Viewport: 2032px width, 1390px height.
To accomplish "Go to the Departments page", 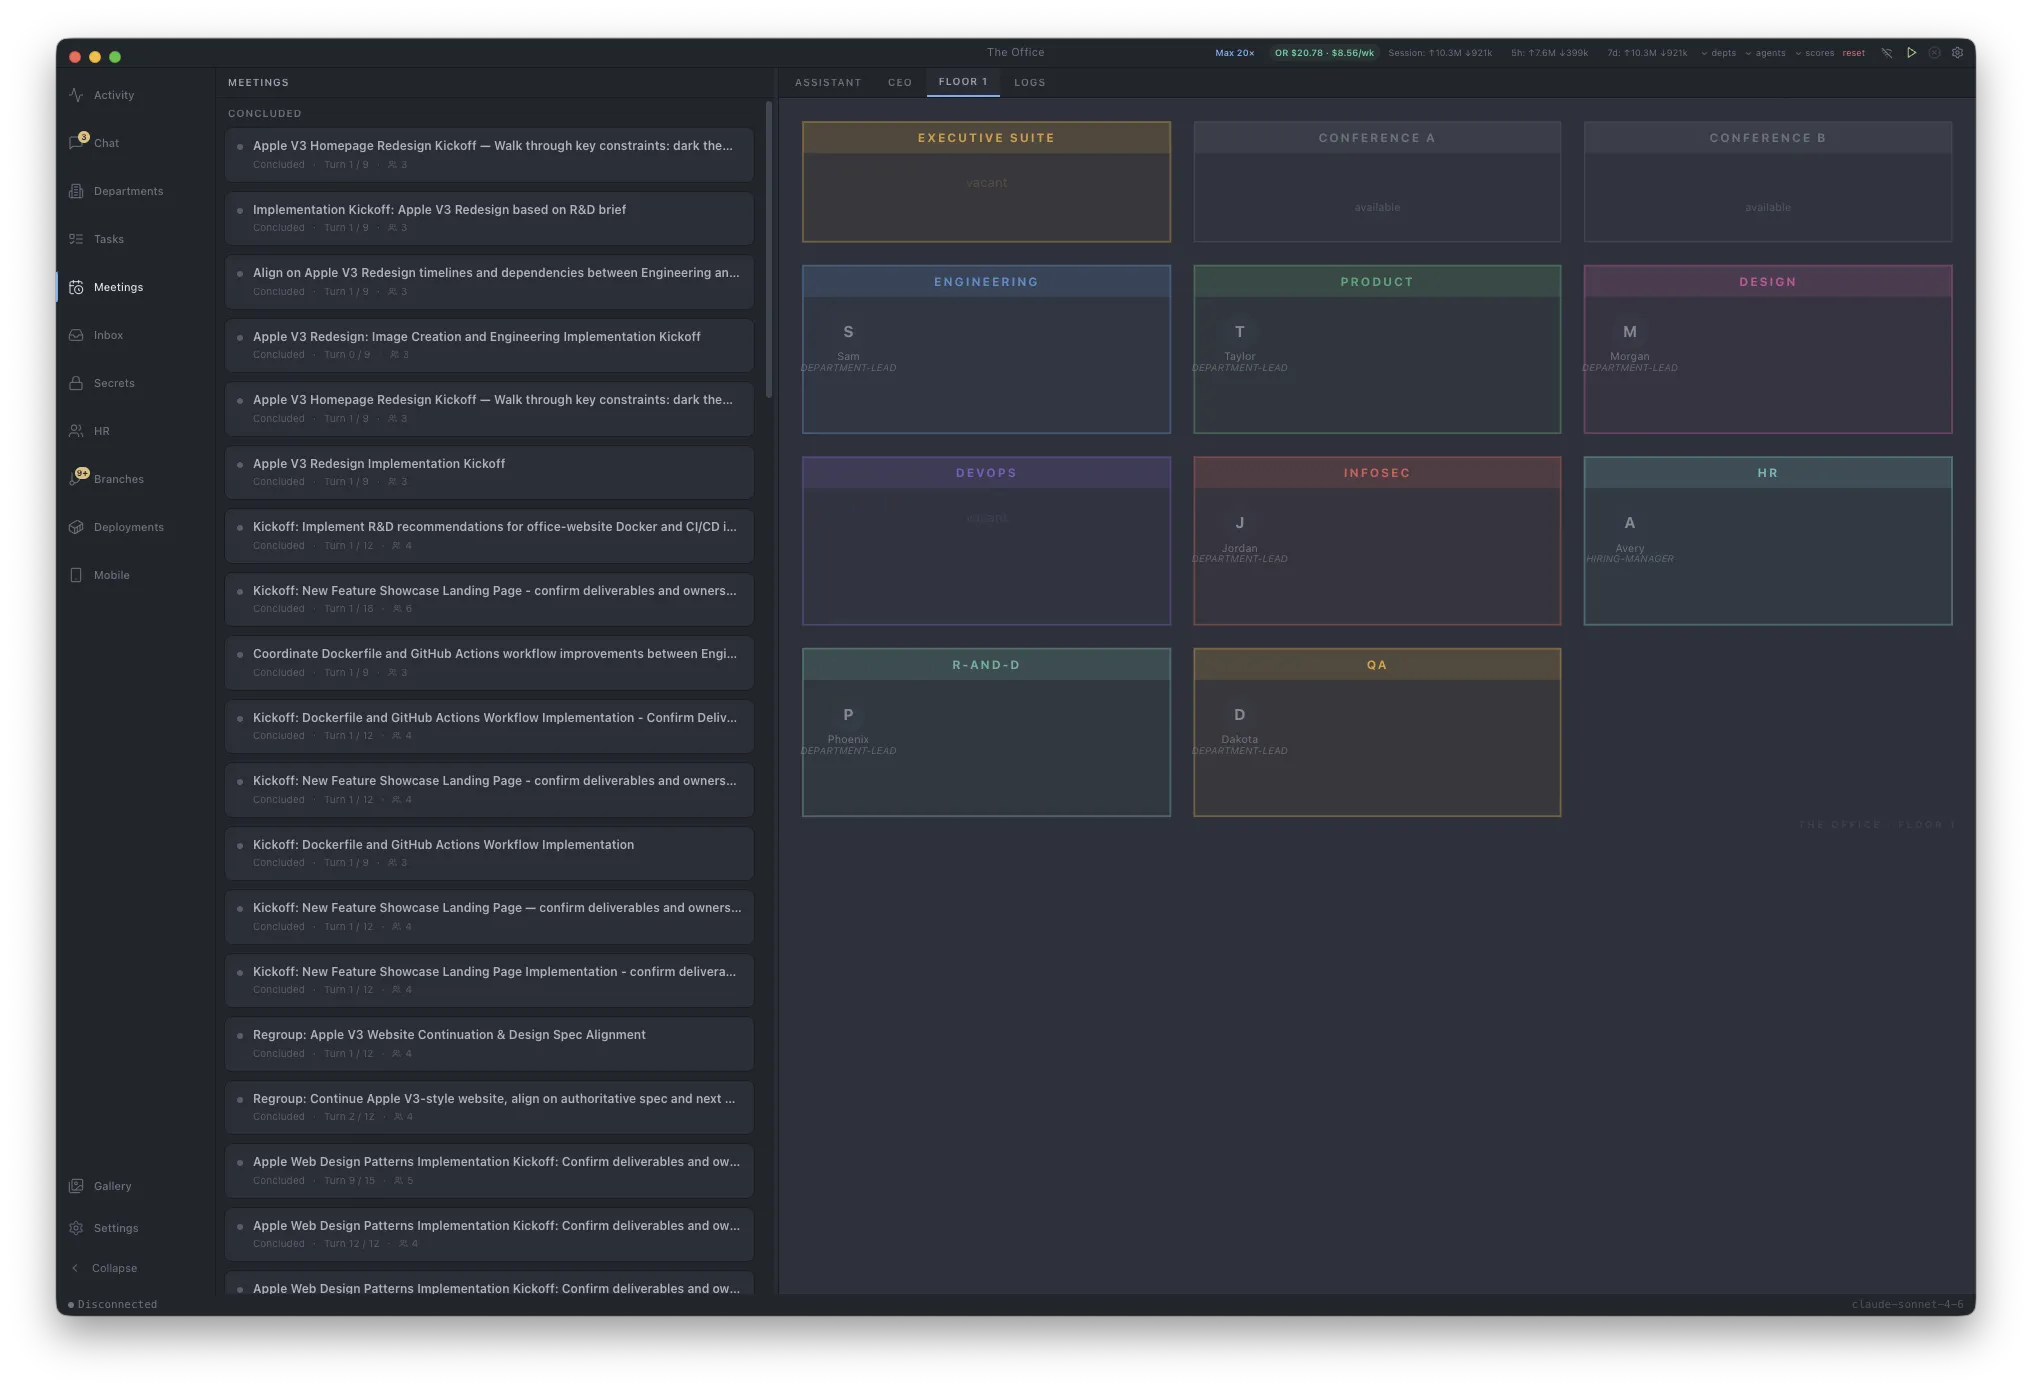I will click(x=127, y=191).
